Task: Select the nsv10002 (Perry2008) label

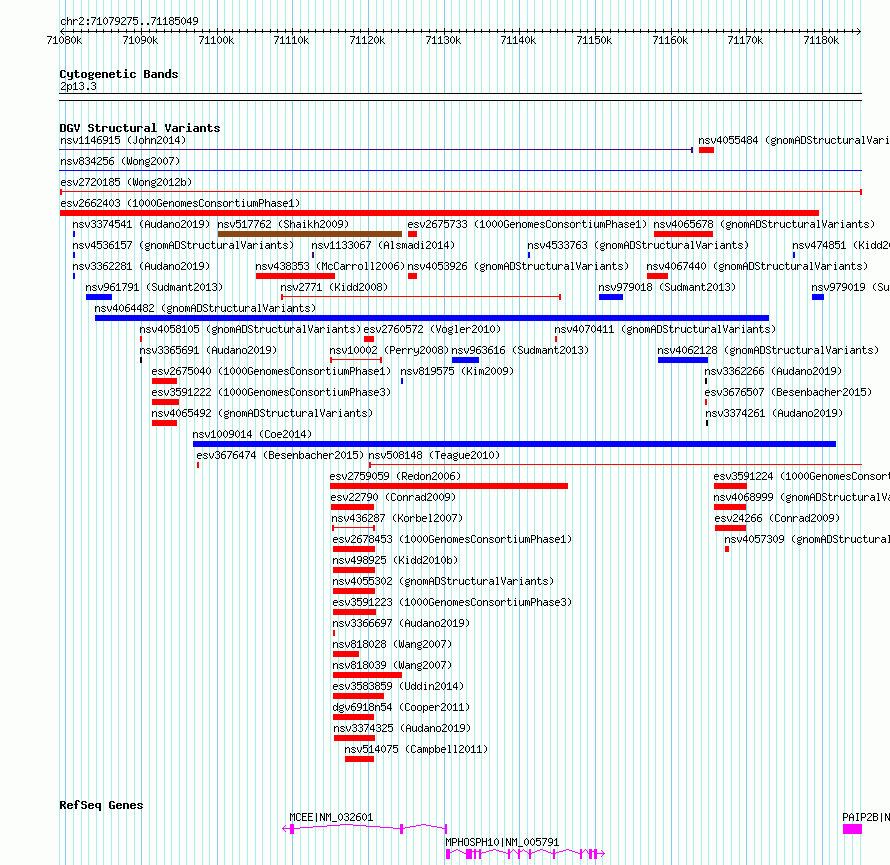Action: pos(389,350)
